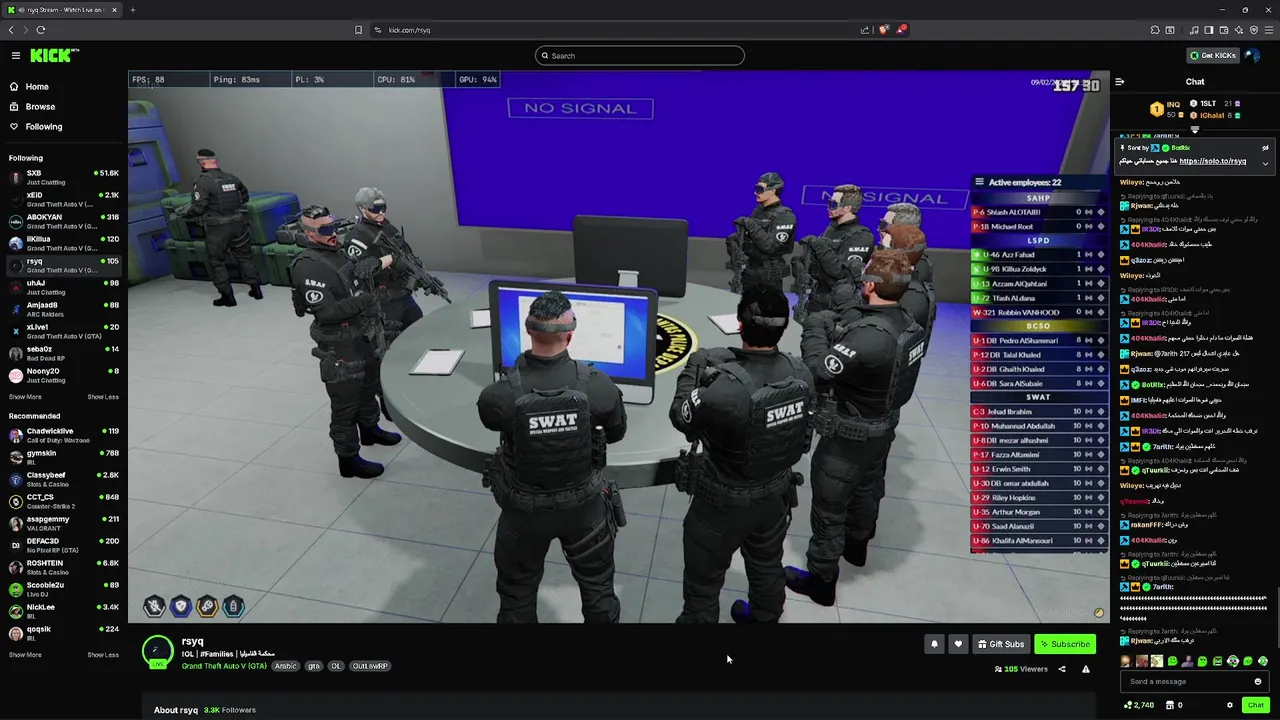Image resolution: width=1280 pixels, height=720 pixels.
Task: Open ABOKYAN channel in Following list
Action: click(x=64, y=221)
